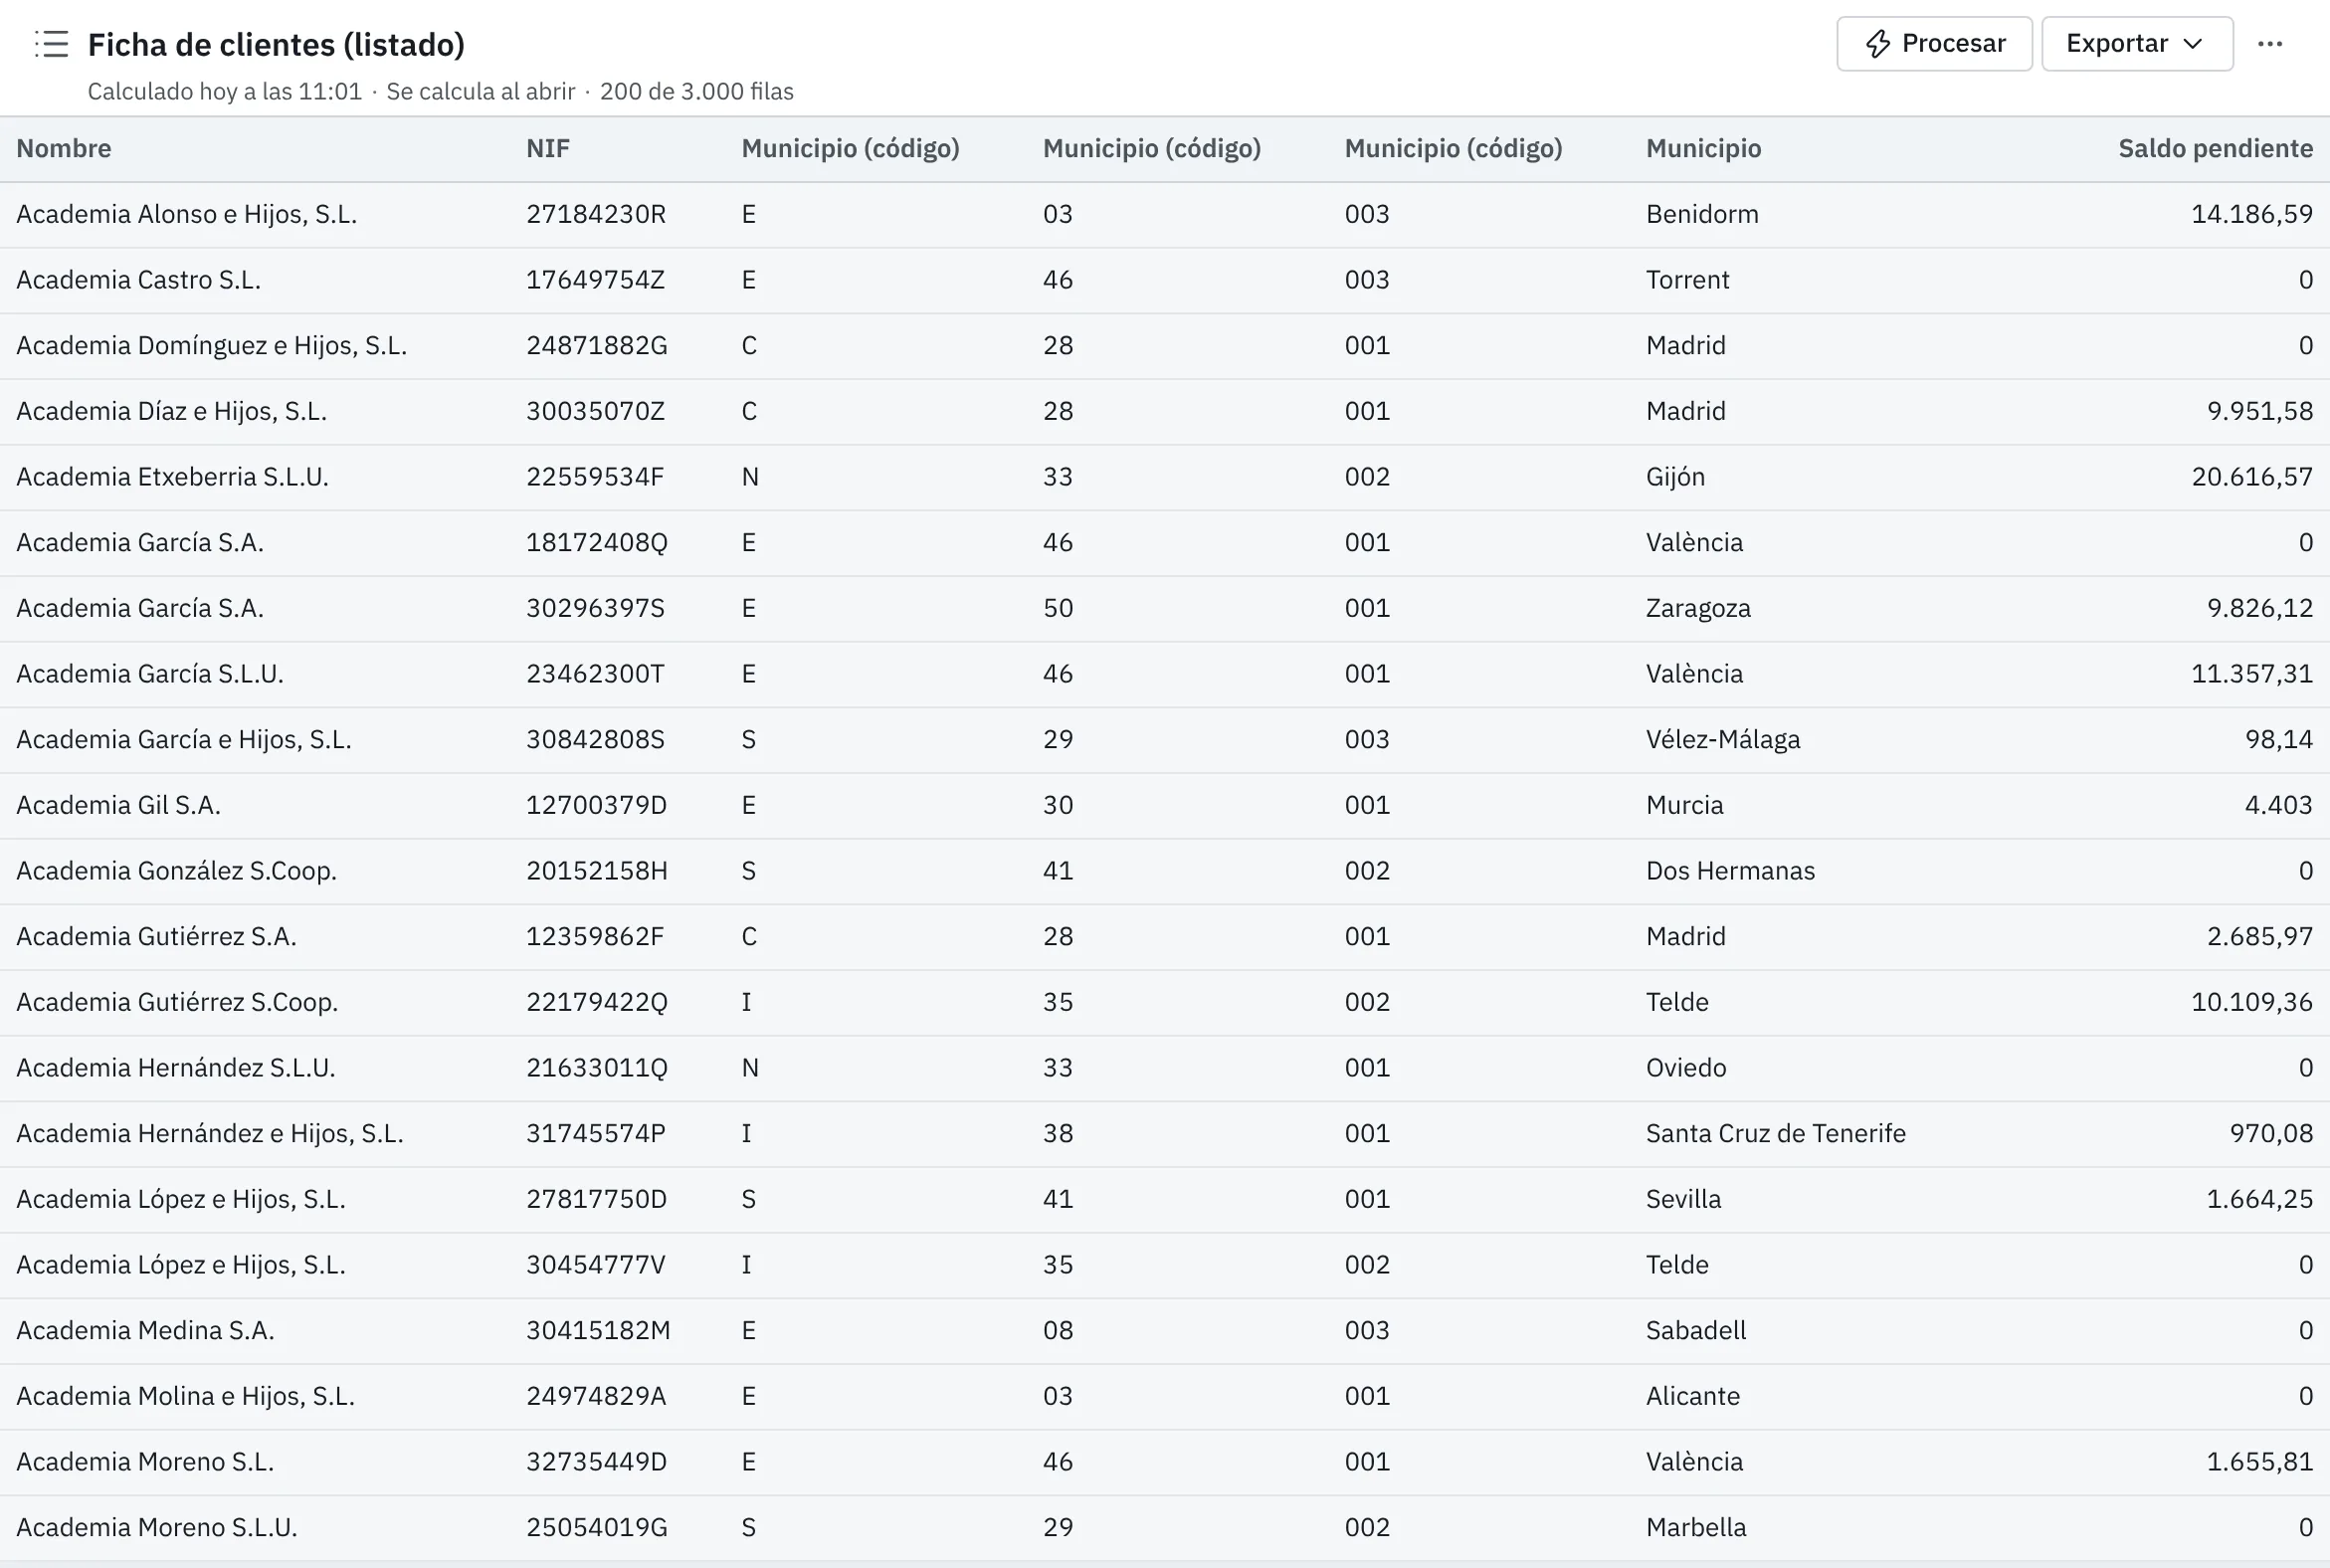Sort by the Nombre column header
Image resolution: width=2330 pixels, height=1568 pixels.
(64, 148)
